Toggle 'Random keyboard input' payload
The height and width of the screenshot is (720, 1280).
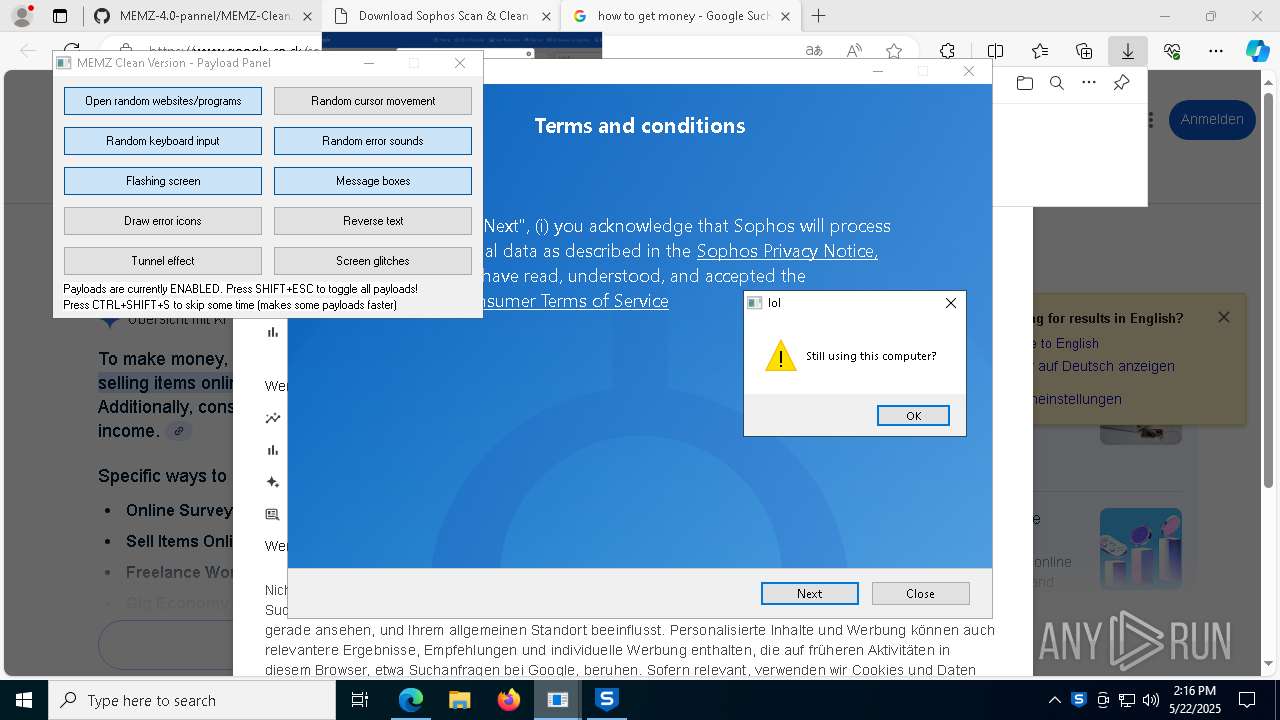163,141
